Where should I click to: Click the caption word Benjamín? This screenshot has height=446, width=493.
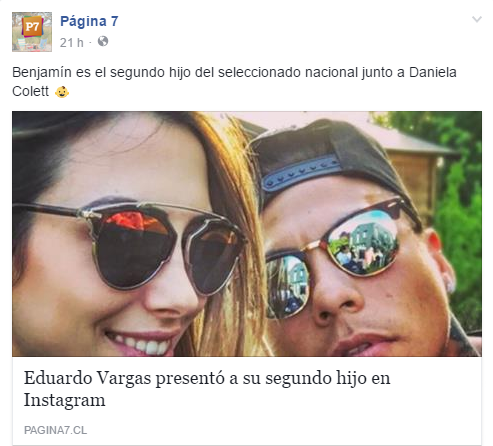click(x=42, y=72)
